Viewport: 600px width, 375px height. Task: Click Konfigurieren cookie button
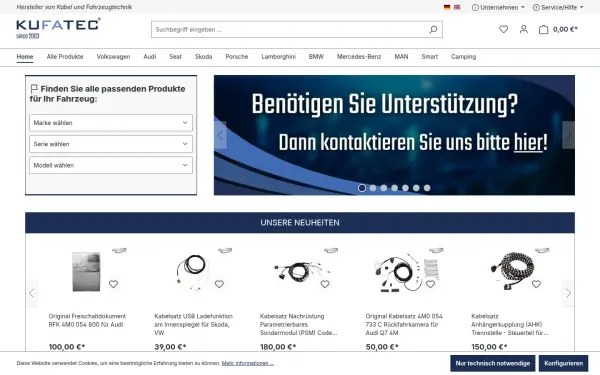tap(563, 363)
